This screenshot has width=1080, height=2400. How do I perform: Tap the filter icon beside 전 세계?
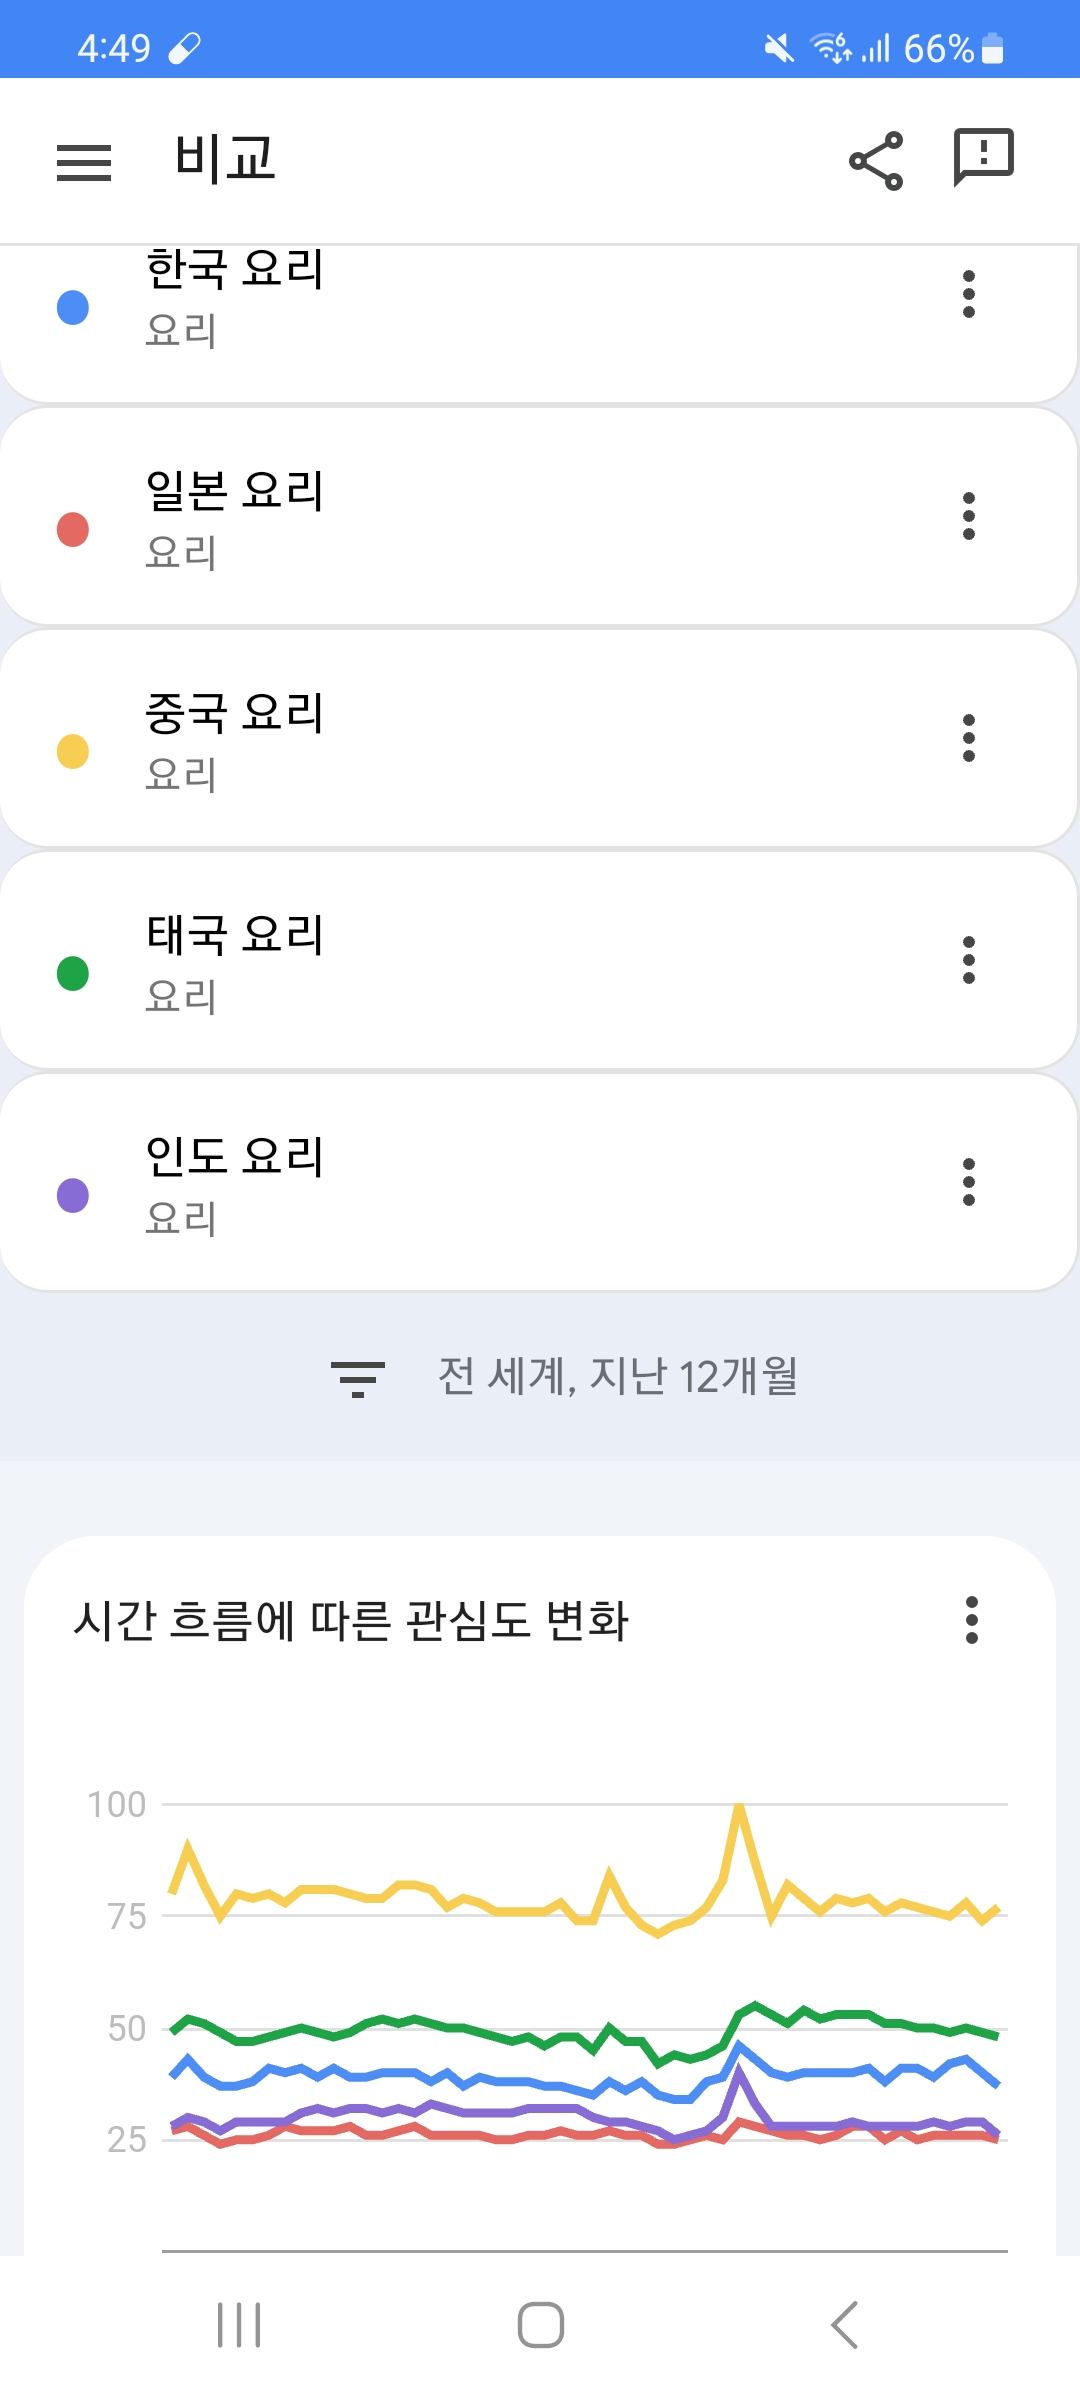click(357, 1379)
